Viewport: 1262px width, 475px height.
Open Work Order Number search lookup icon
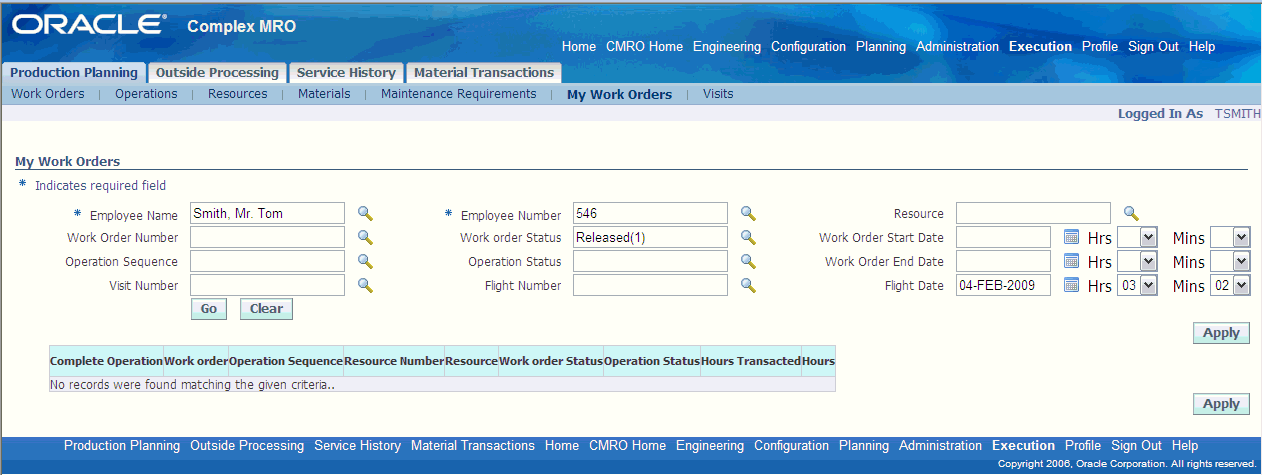tap(365, 237)
